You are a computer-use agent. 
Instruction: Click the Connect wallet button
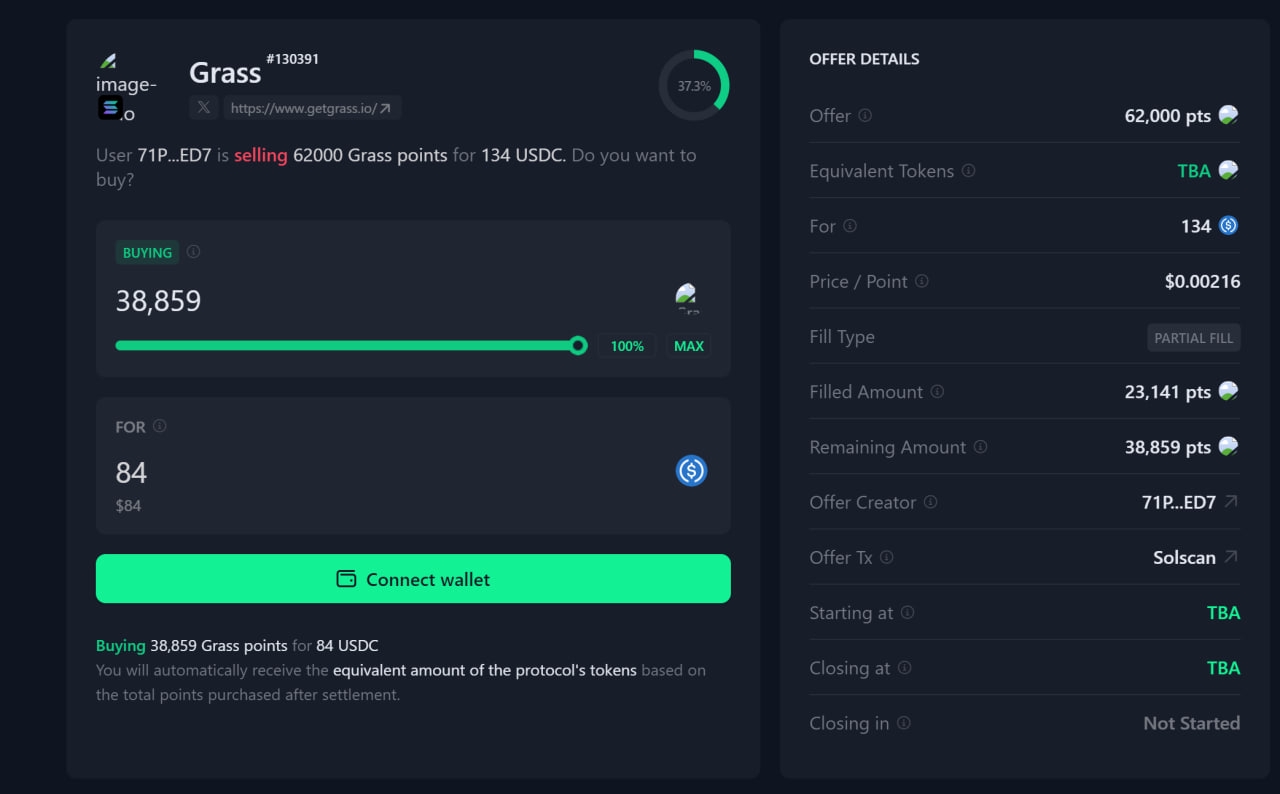point(413,579)
